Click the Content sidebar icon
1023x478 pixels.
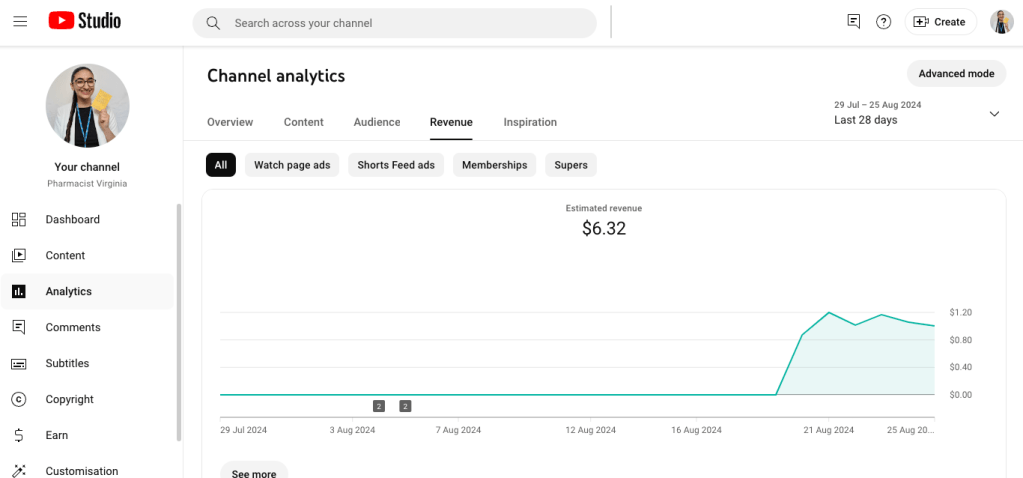19,256
